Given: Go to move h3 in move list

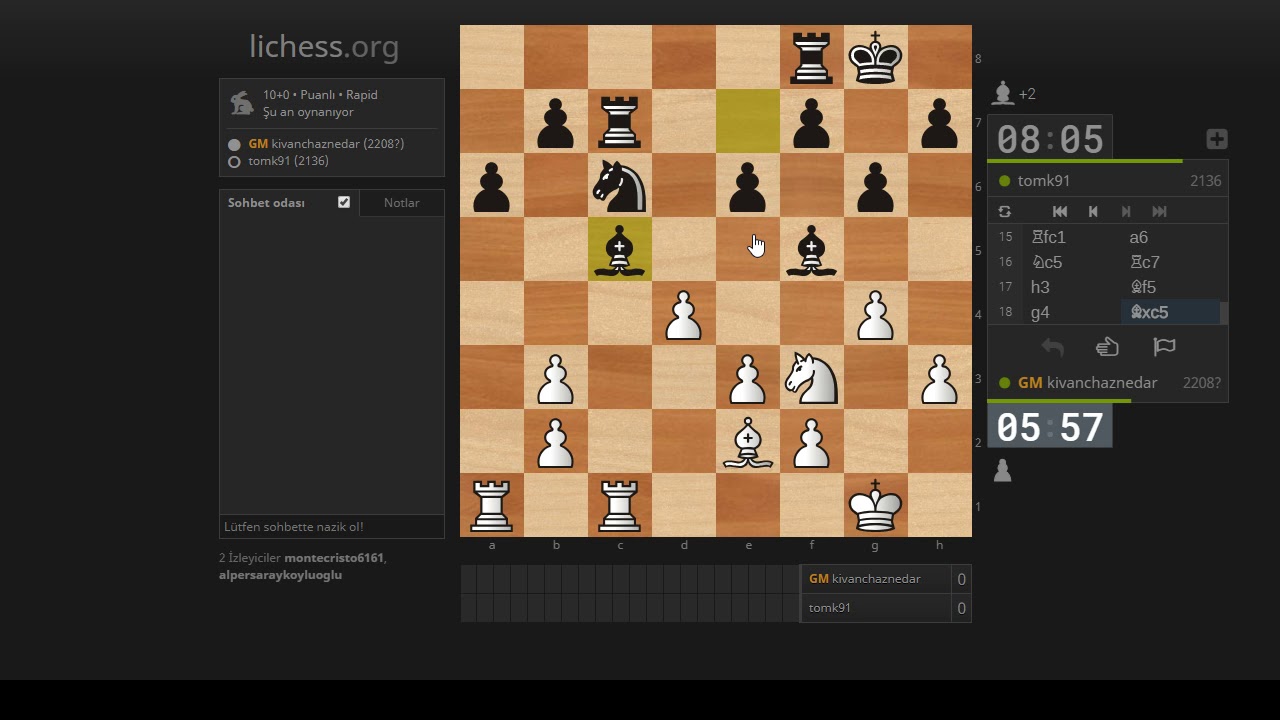Looking at the screenshot, I should (1071, 287).
